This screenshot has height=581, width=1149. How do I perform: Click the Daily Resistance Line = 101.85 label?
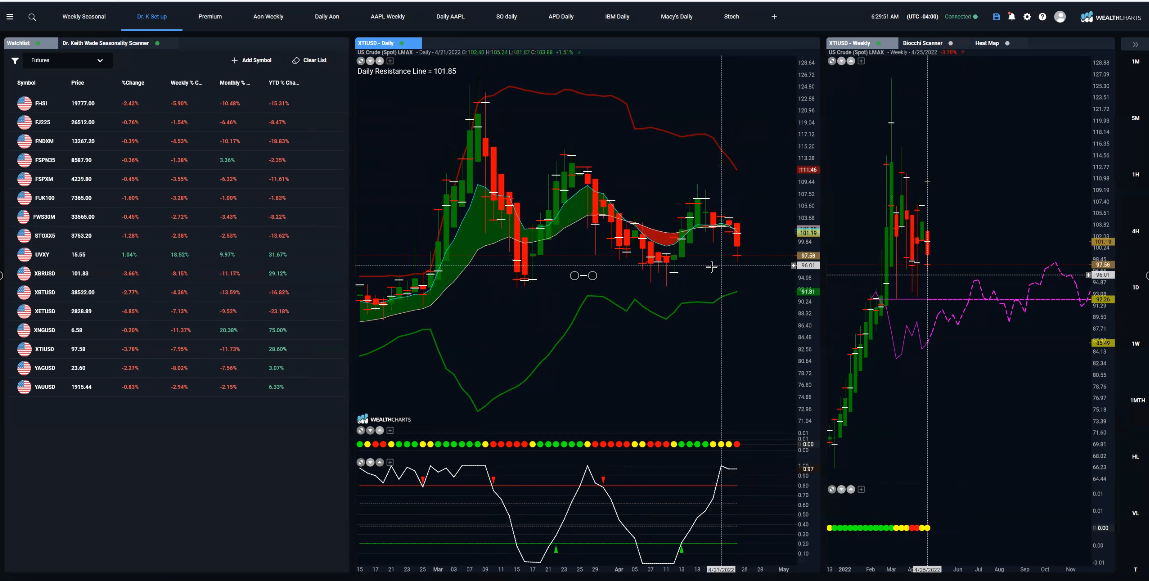[407, 71]
